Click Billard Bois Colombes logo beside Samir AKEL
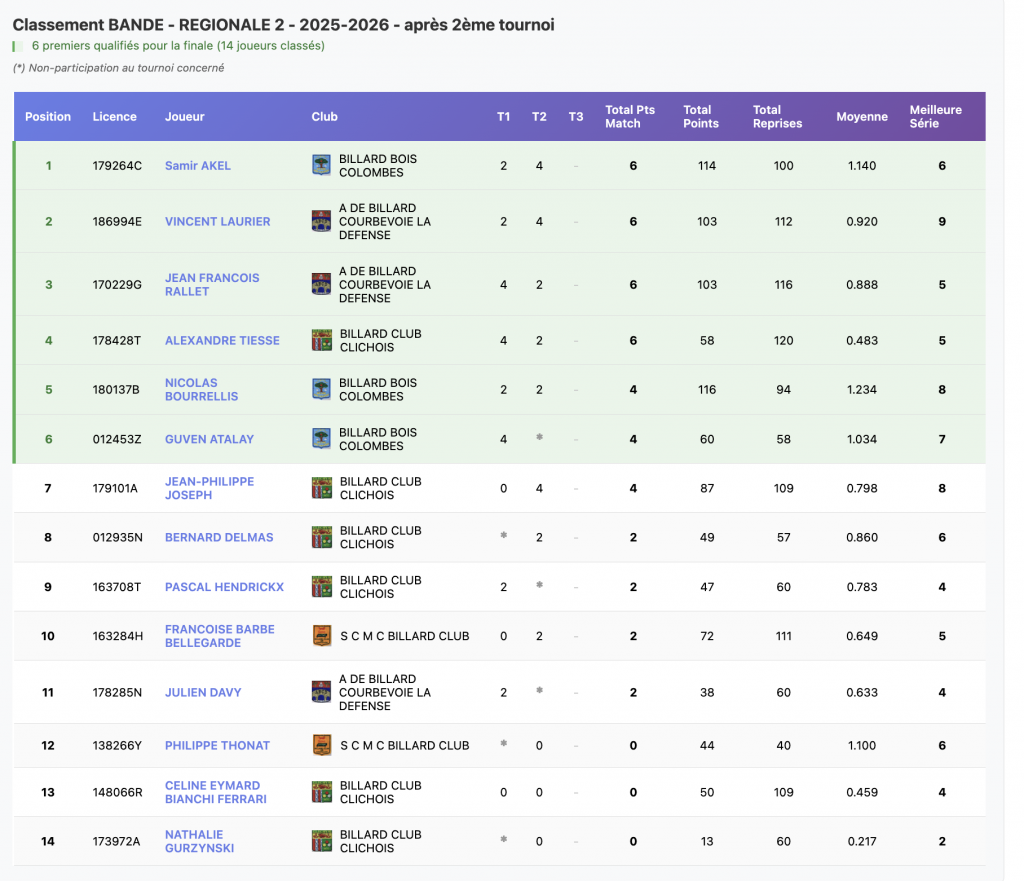 tap(321, 166)
